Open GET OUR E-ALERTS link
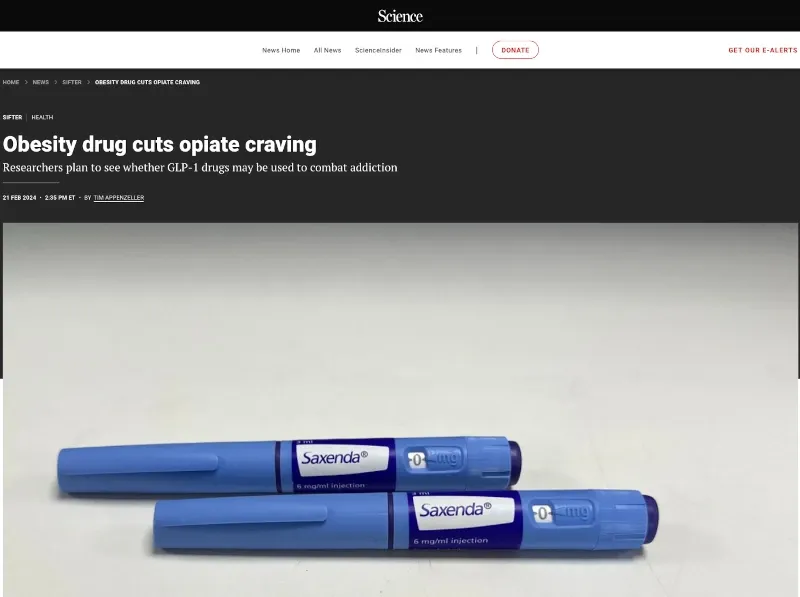This screenshot has width=800, height=597. click(763, 50)
